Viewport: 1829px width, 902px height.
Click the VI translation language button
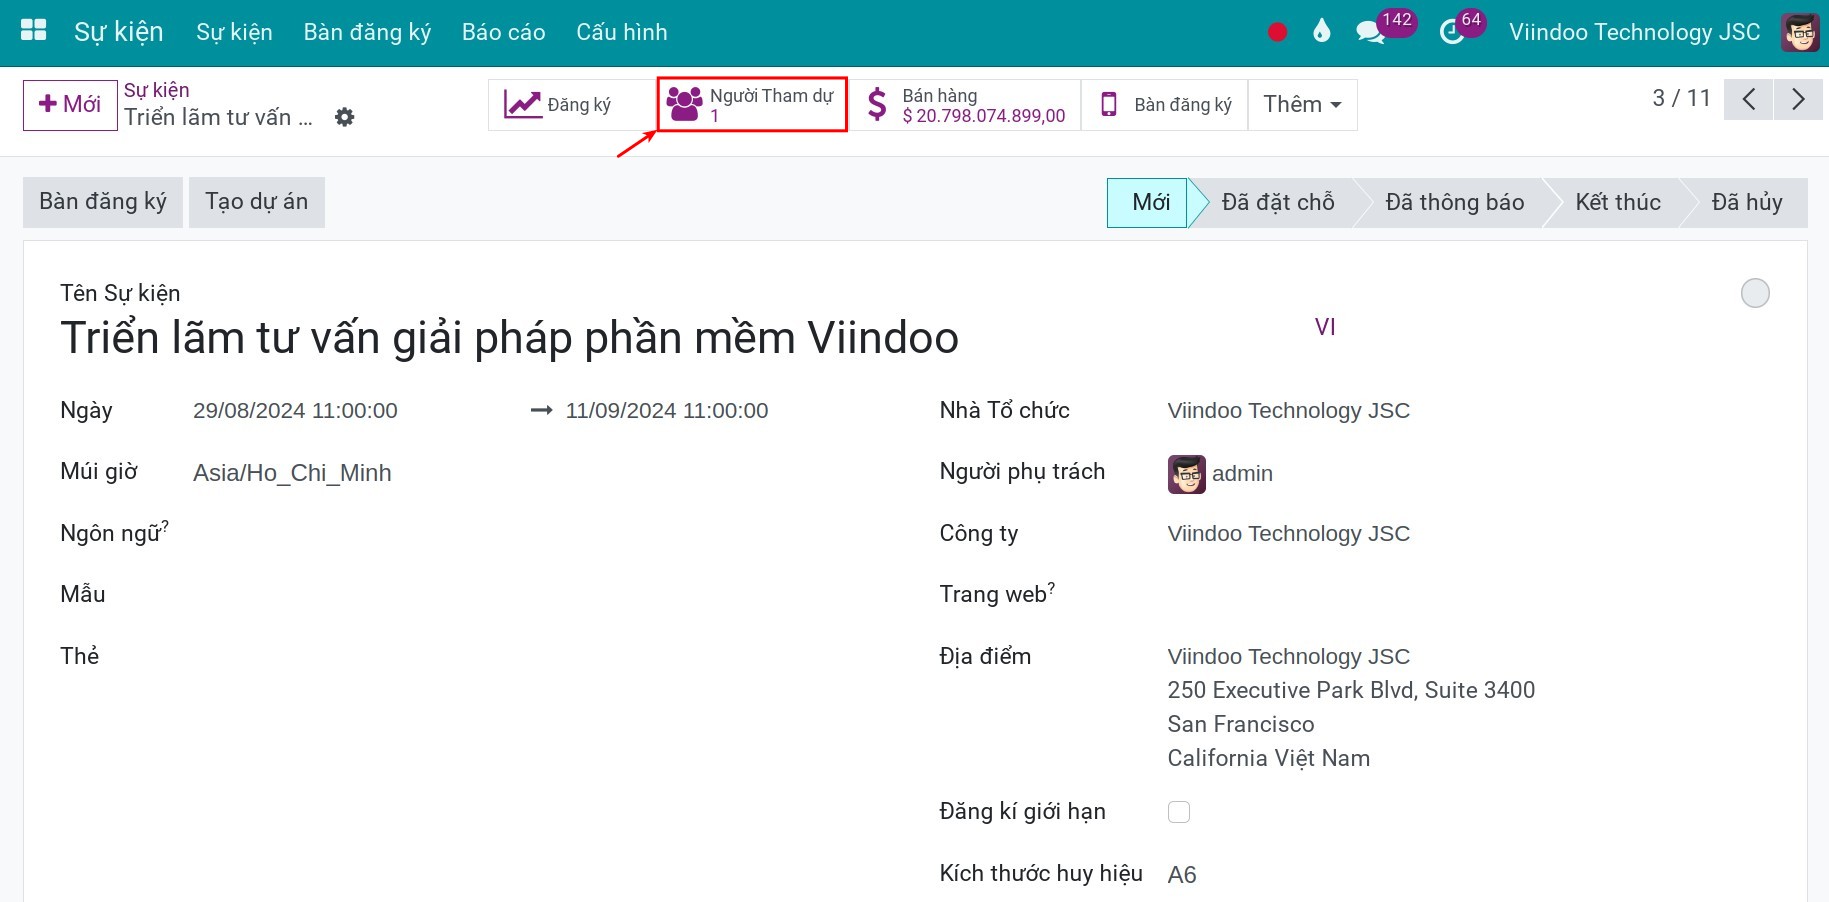(x=1325, y=327)
